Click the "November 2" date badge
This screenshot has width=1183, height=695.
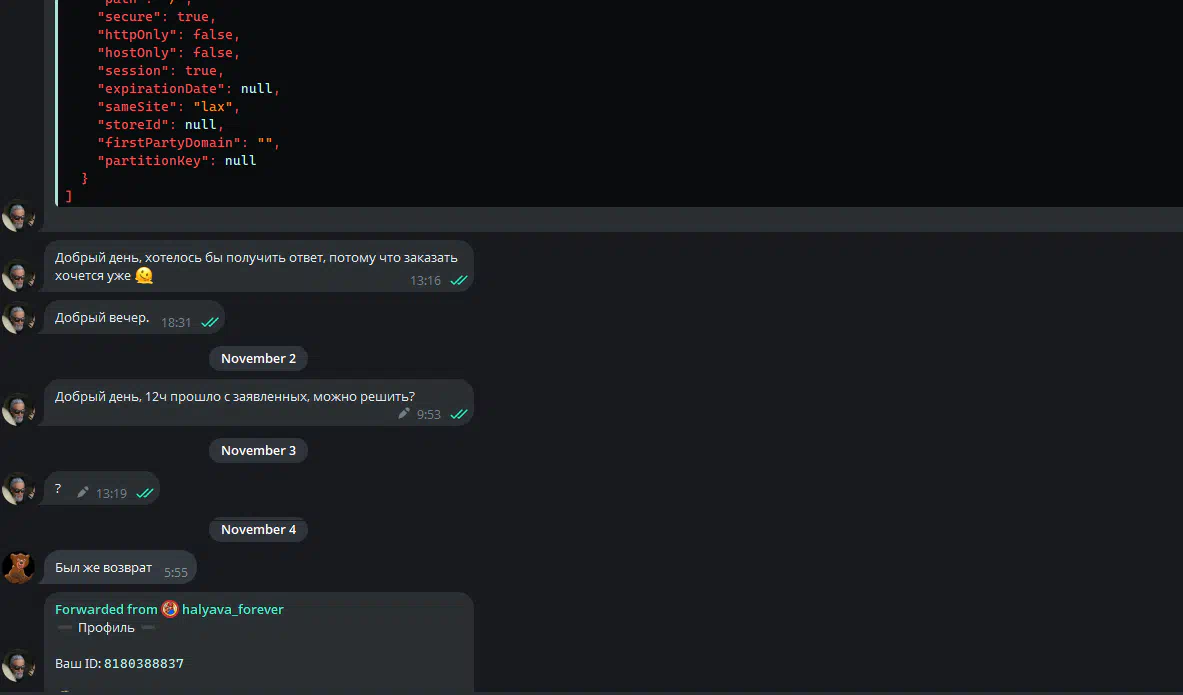(x=258, y=359)
